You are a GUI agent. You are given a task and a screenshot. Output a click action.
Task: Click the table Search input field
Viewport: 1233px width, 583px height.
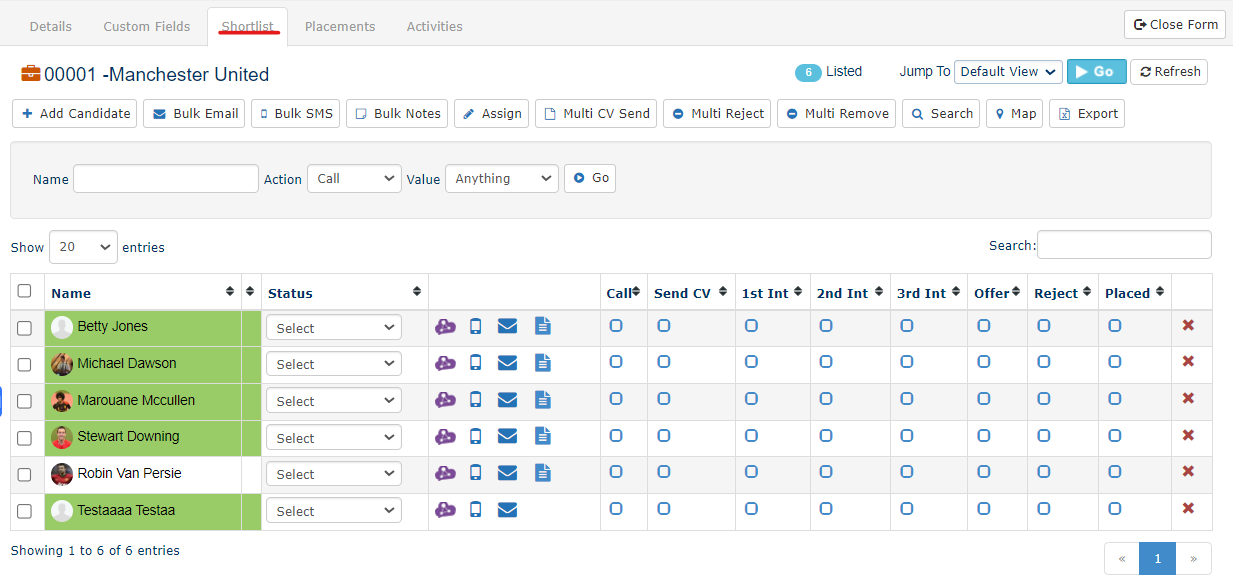(1124, 245)
